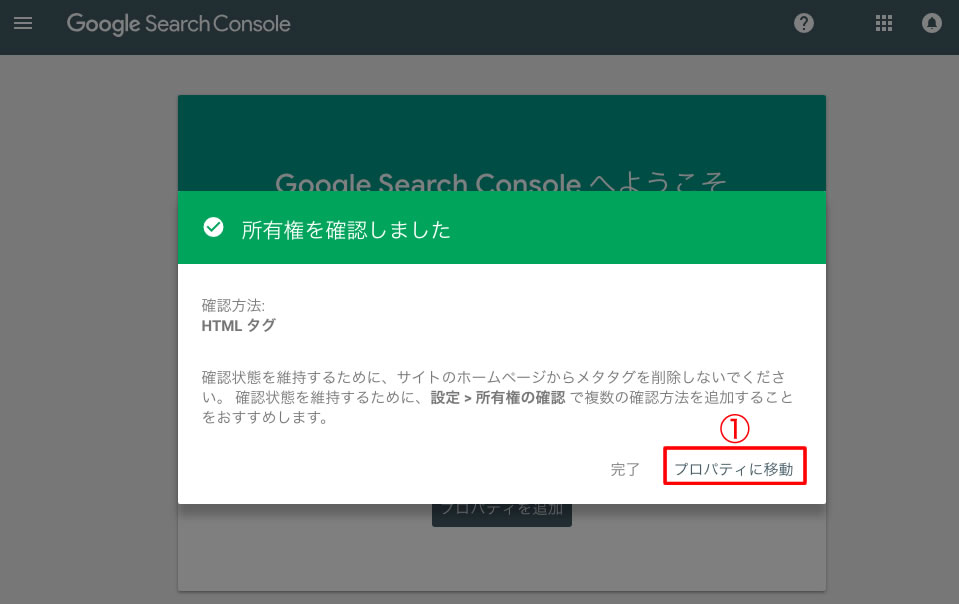Click the white checkmark icon in green banner

[213, 228]
